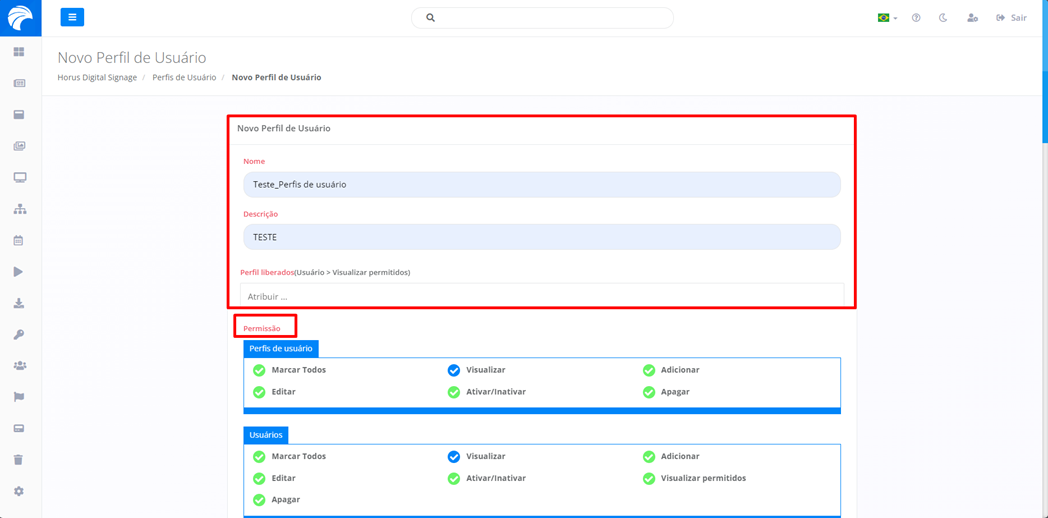Click the monitor screen icon in sidebar

19,178
